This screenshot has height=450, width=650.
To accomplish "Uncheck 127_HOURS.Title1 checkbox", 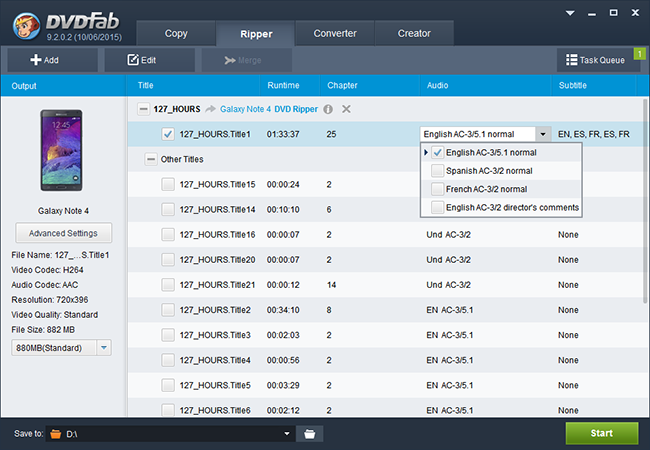I will pyautogui.click(x=168, y=134).
